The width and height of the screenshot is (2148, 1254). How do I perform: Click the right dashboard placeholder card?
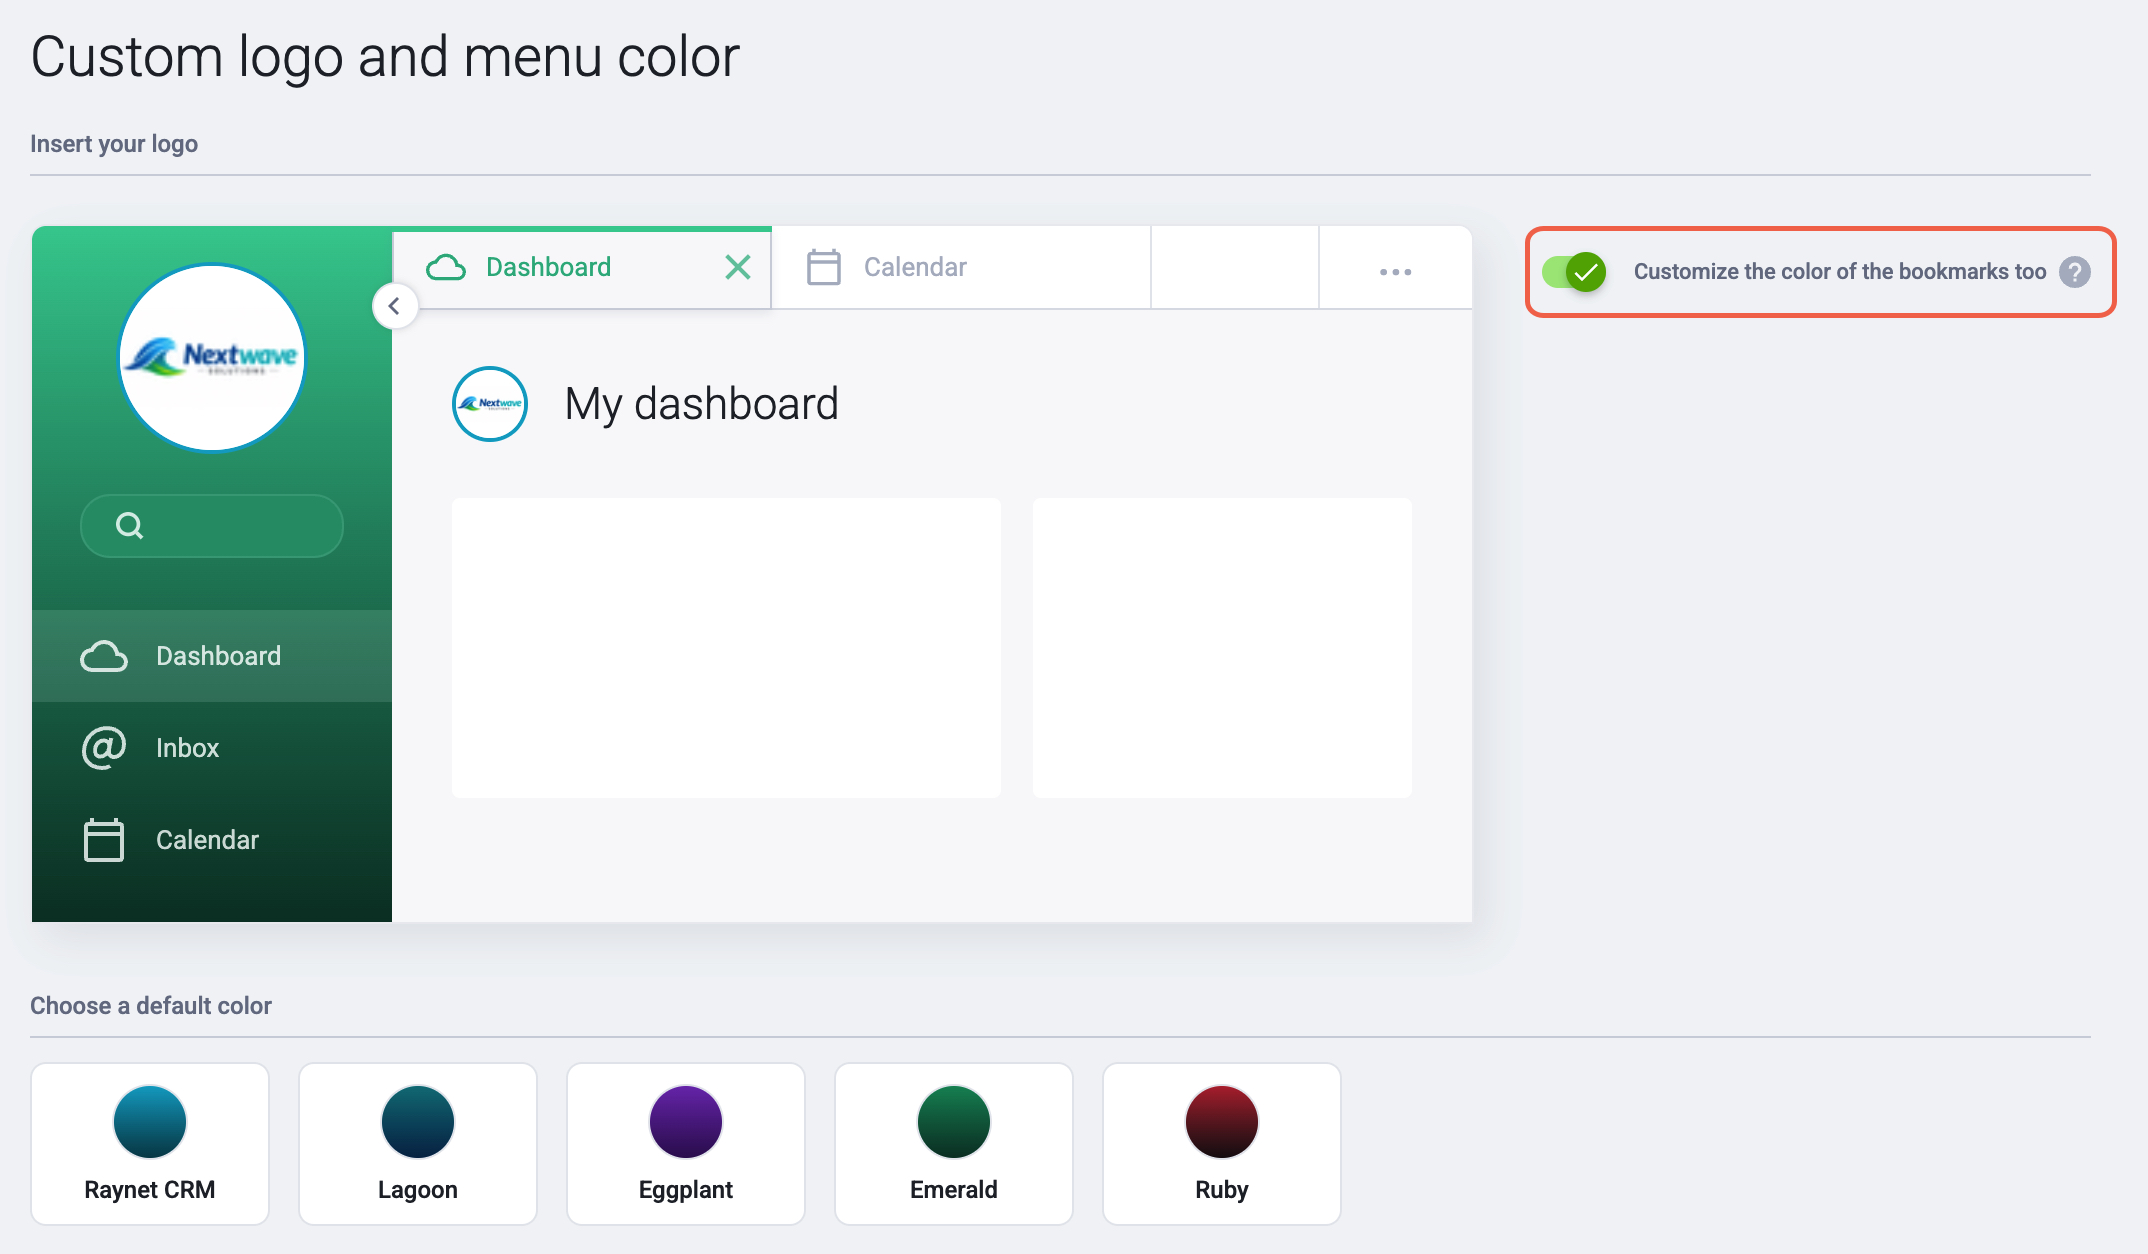[x=1222, y=648]
